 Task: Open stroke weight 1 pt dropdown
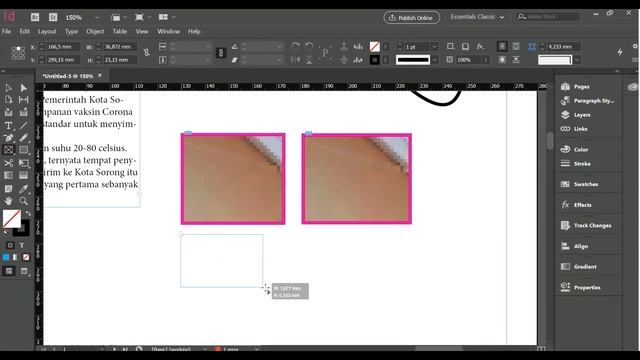point(434,47)
